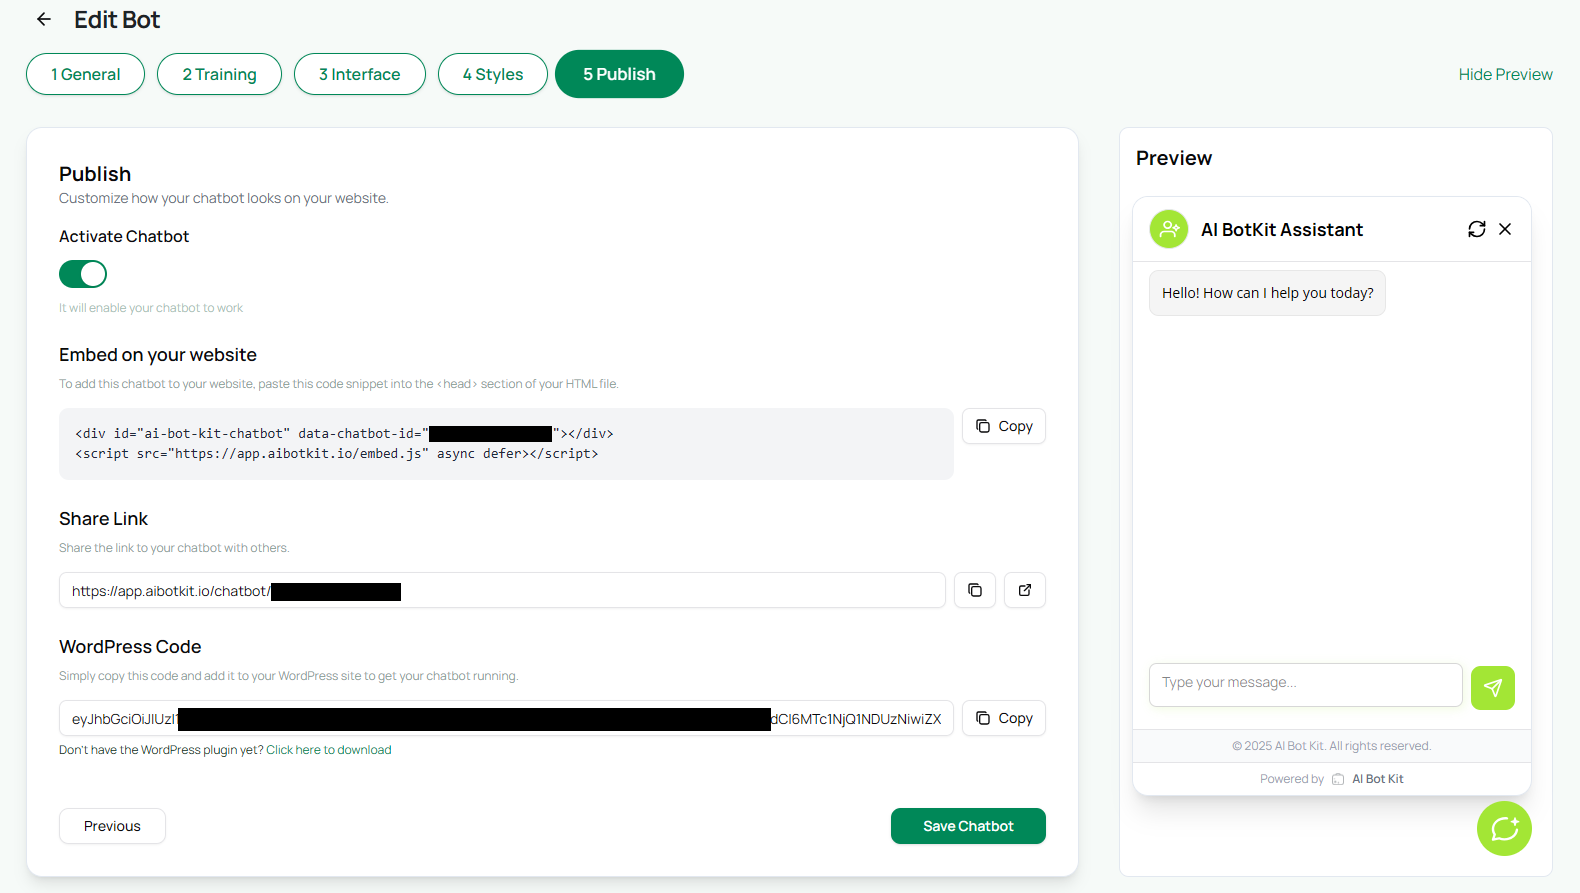
Task: Focus the 'Type your message...' input
Action: (x=1306, y=685)
